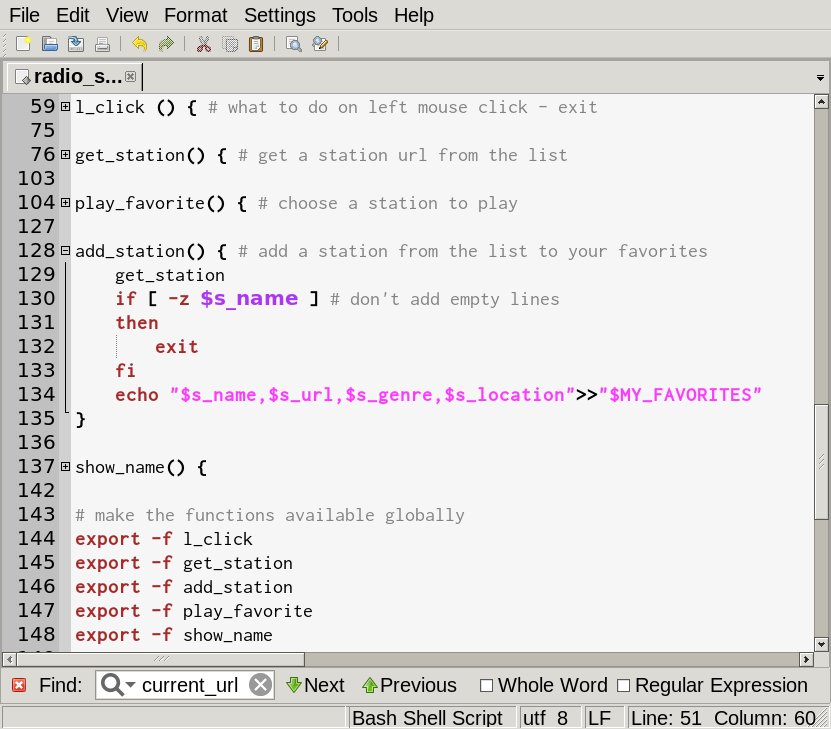Click the 'then' keyword on line 131
The width and height of the screenshot is (831, 729).
coord(137,323)
